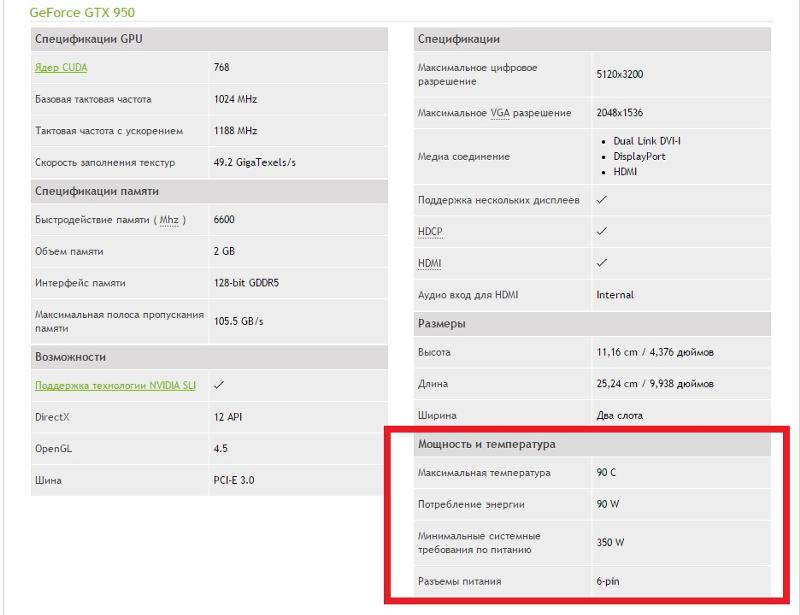
Task: Select the 1188 MHz boost clock value
Action: (235, 131)
